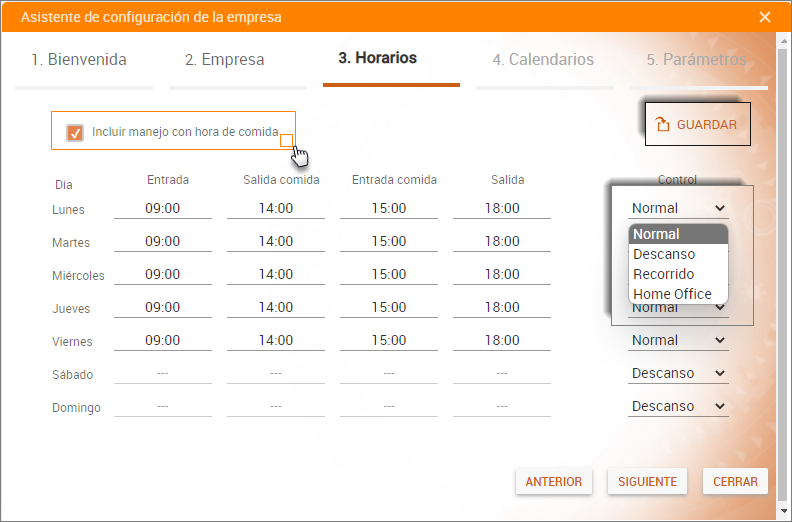Switch to the 1. Bienvenida tab
The height and width of the screenshot is (522, 792).
[73, 60]
